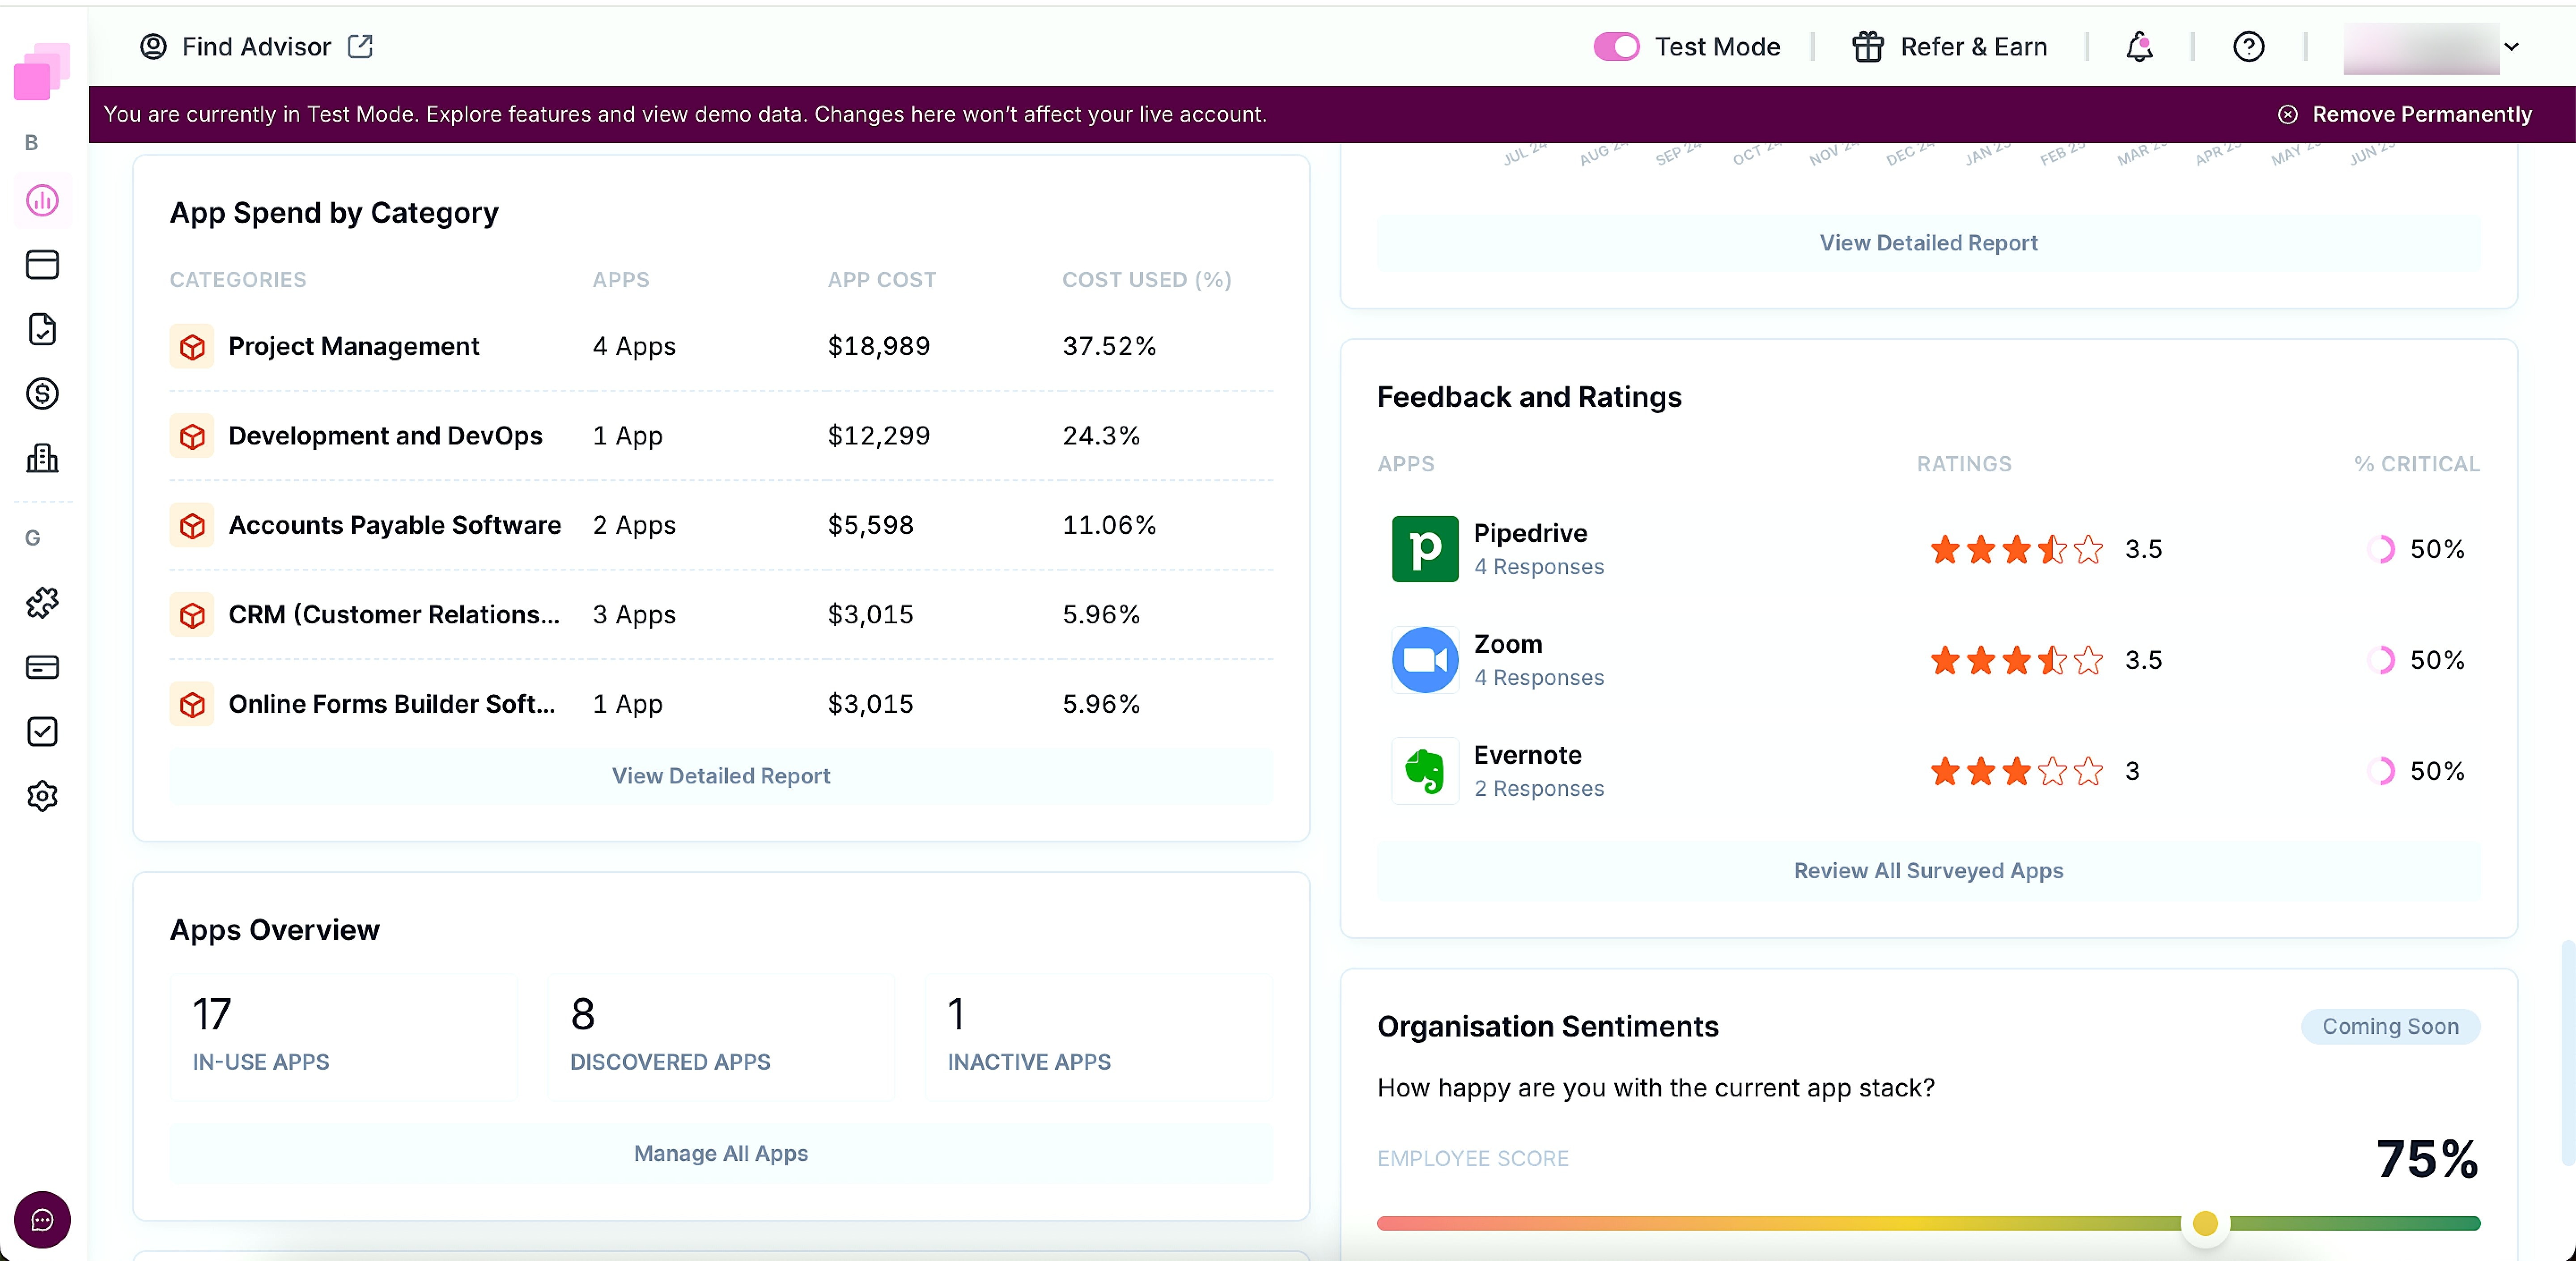2576x1261 pixels.
Task: Click the help question mark icon
Action: click(x=2249, y=47)
